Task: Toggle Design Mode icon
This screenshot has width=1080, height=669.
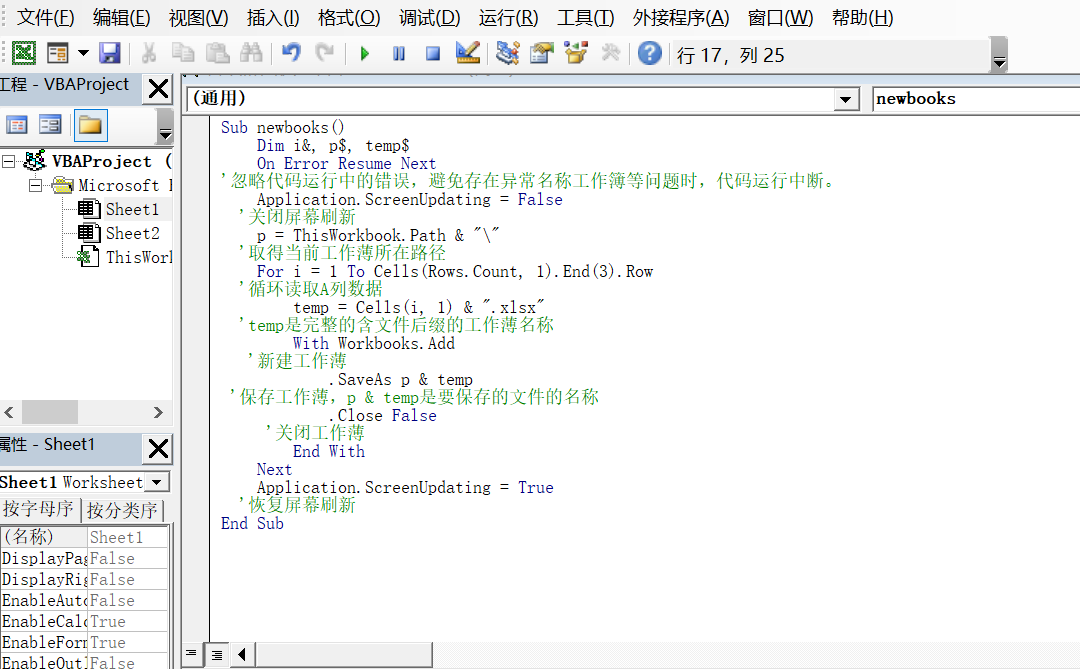Action: point(468,53)
